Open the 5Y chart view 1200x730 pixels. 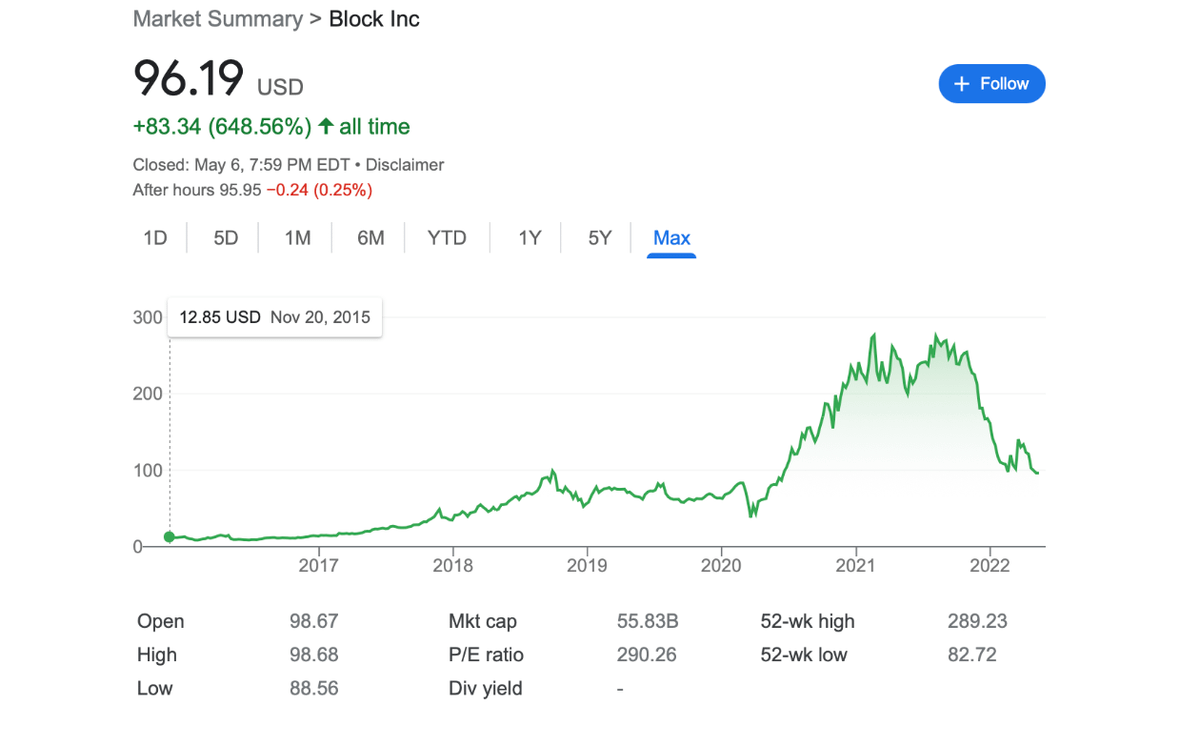tap(599, 238)
